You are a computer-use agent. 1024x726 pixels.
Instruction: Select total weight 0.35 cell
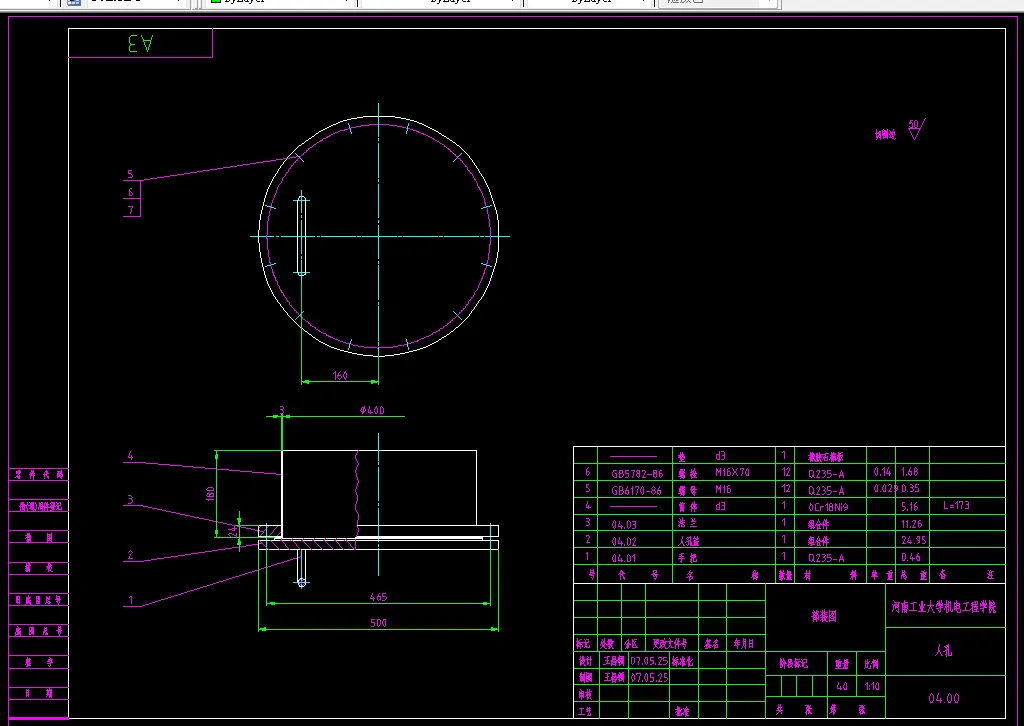pos(910,488)
